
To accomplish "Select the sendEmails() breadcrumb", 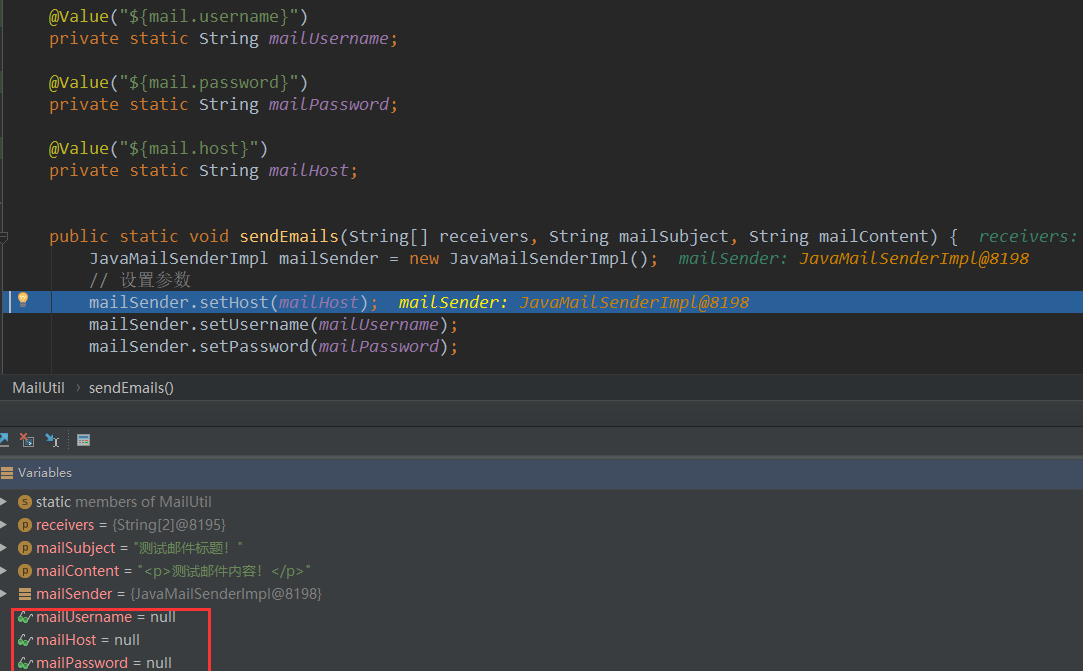I will pos(131,388).
